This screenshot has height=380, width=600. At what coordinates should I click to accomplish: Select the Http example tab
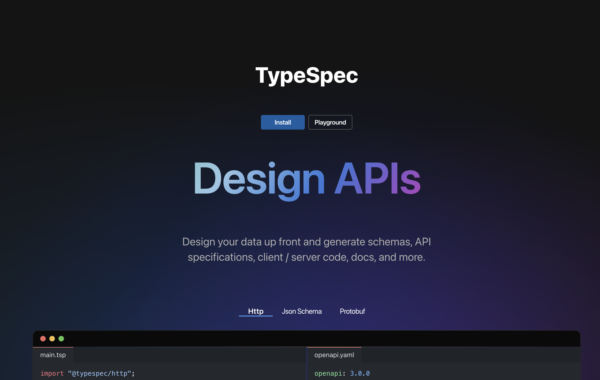tap(256, 311)
